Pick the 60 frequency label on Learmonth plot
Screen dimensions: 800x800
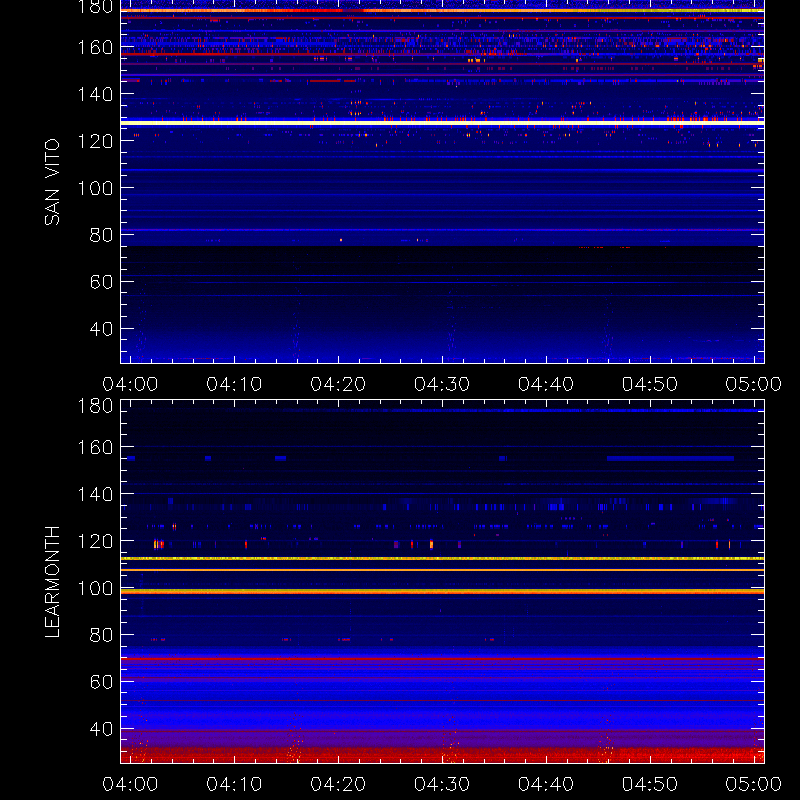(x=102, y=682)
